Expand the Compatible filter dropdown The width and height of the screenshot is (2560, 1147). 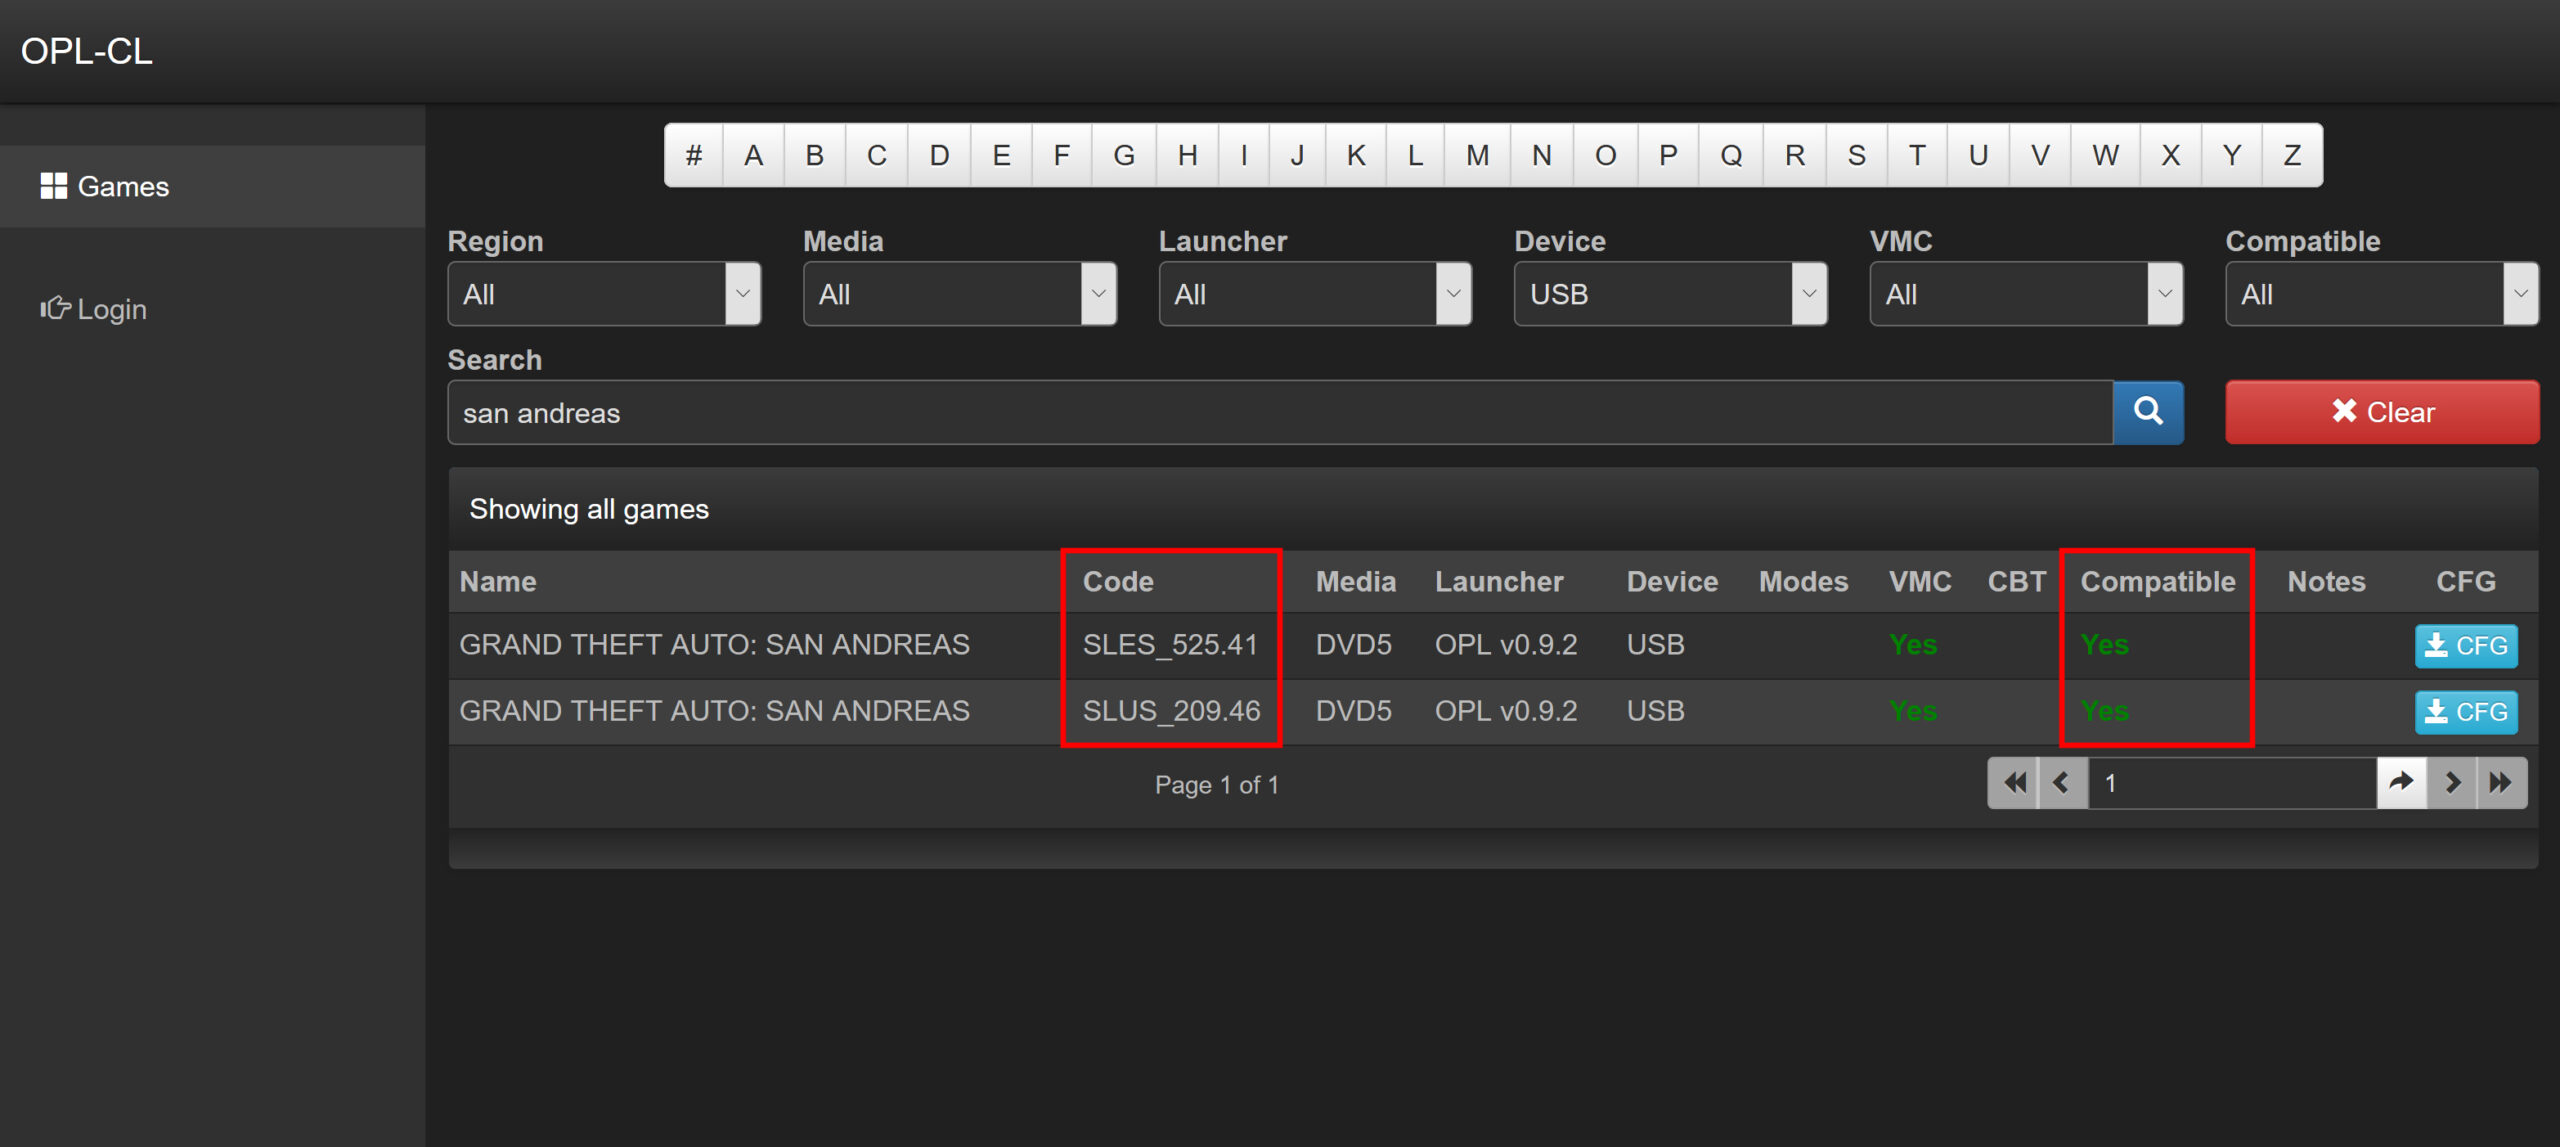click(x=2382, y=294)
